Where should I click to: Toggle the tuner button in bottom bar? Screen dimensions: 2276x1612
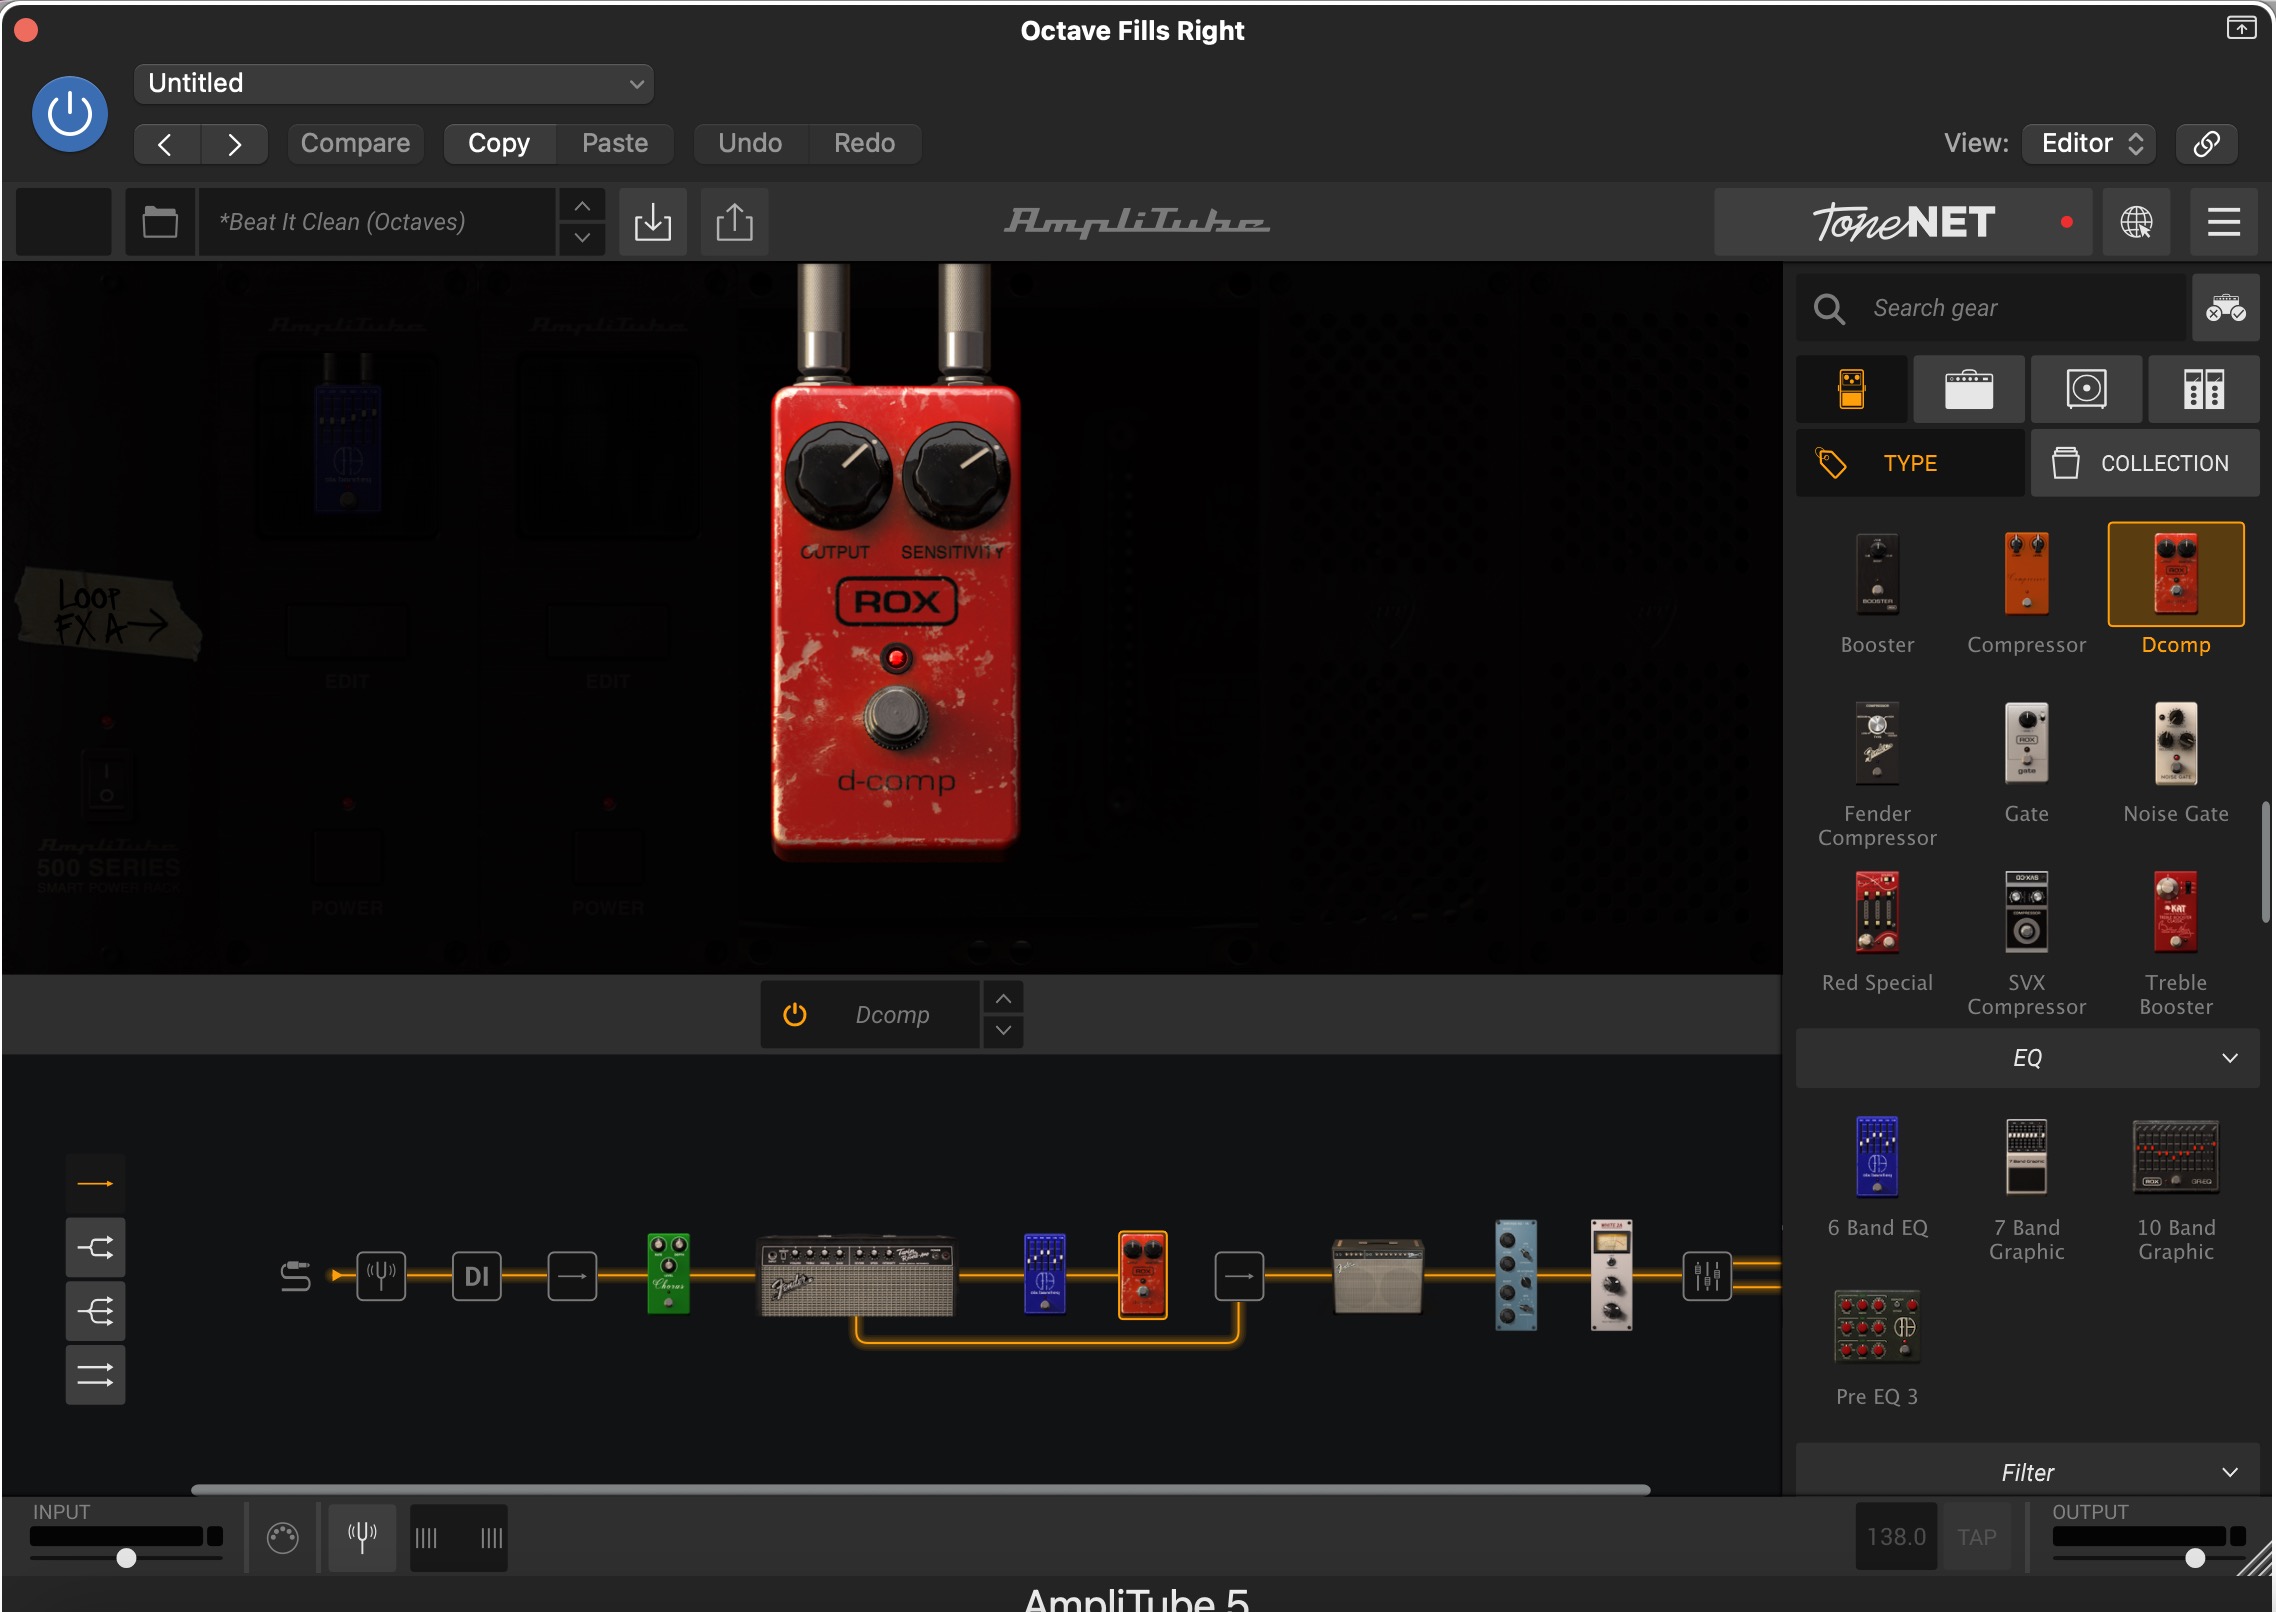click(x=362, y=1536)
